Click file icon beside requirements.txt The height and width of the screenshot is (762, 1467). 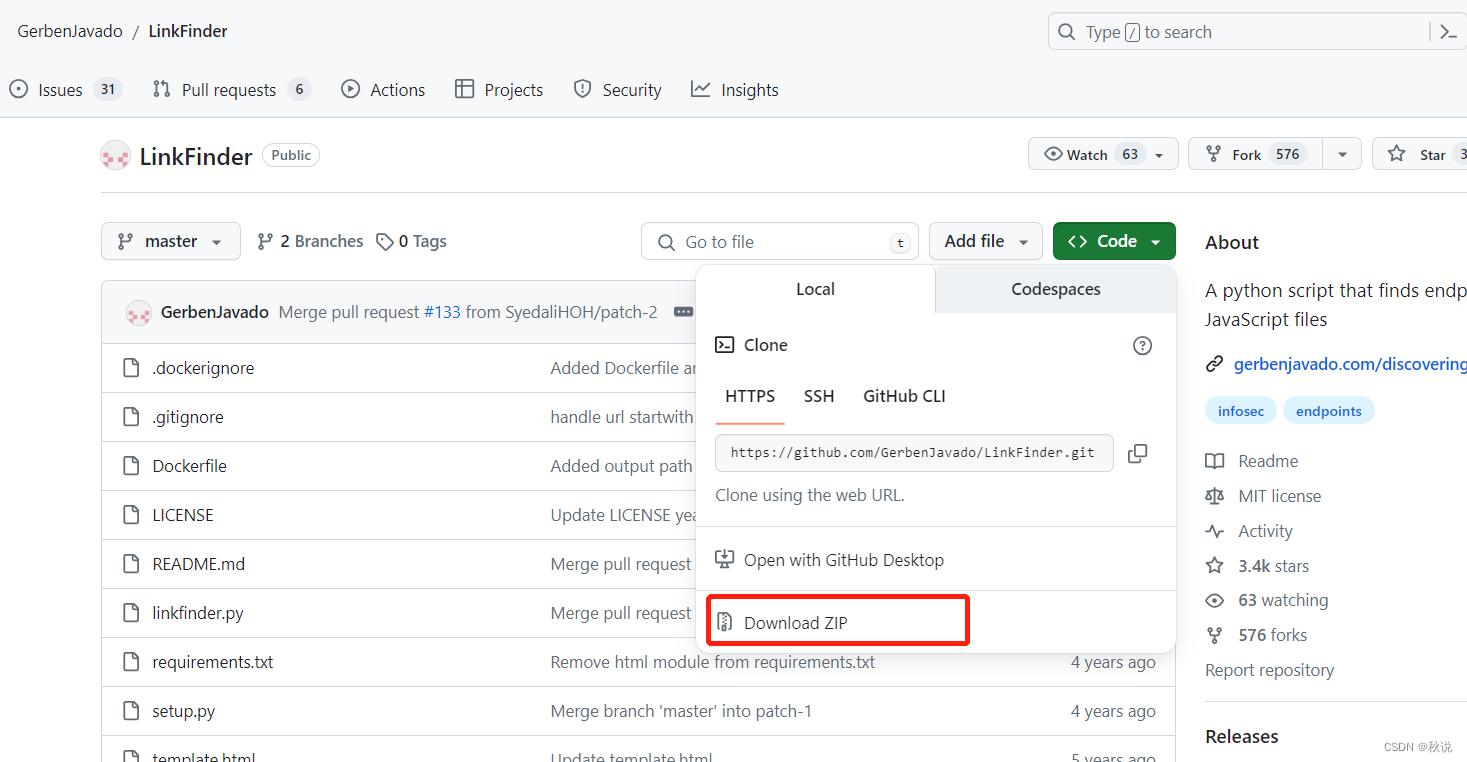point(131,662)
